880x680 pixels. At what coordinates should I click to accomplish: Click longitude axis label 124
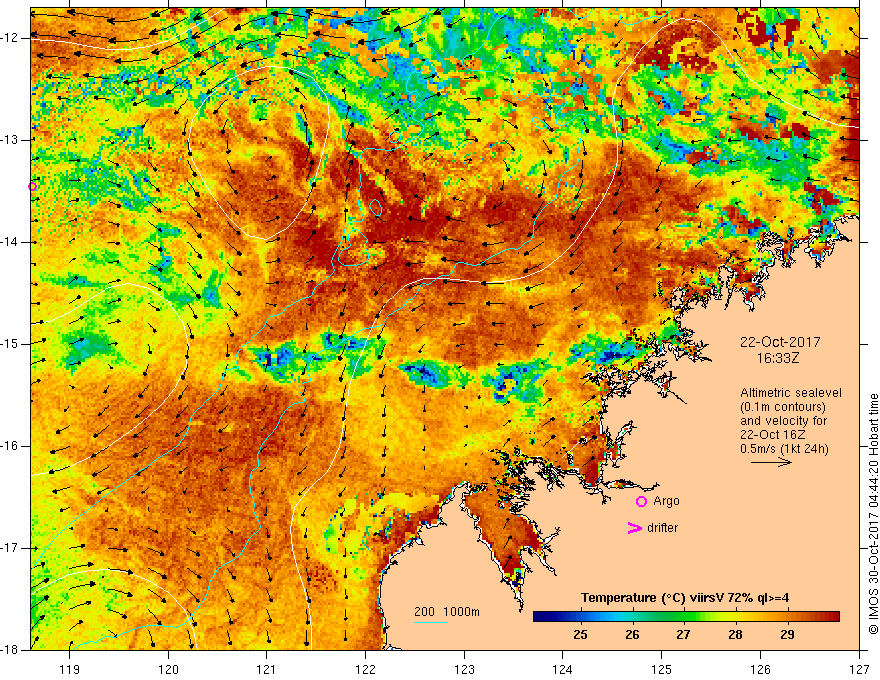click(x=563, y=669)
